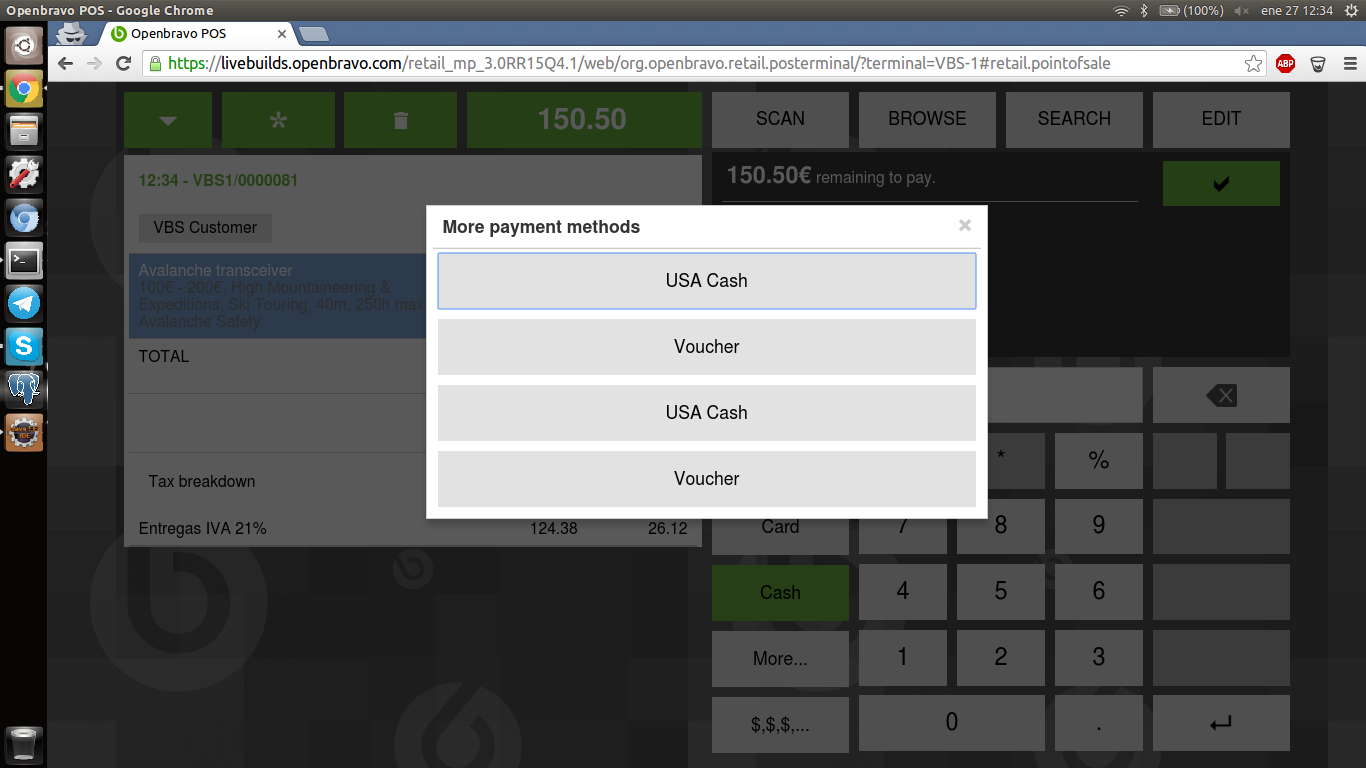Switch to the SCAN tab
The height and width of the screenshot is (768, 1366).
tap(780, 119)
